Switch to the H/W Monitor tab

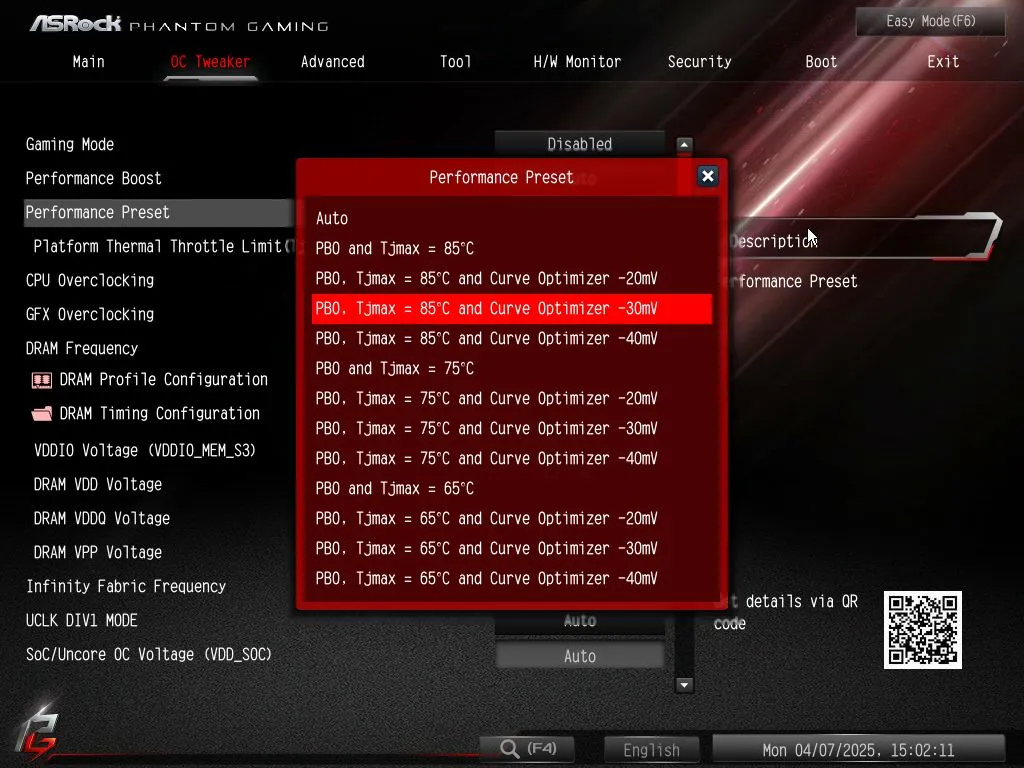click(x=577, y=61)
